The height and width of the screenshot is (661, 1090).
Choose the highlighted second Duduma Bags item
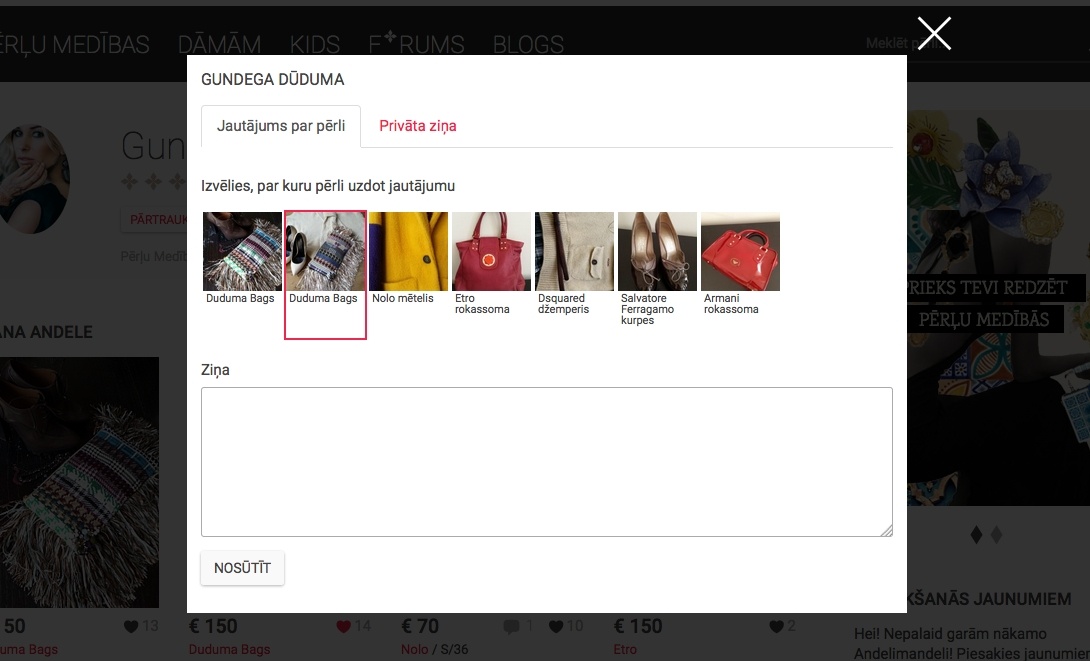point(325,251)
